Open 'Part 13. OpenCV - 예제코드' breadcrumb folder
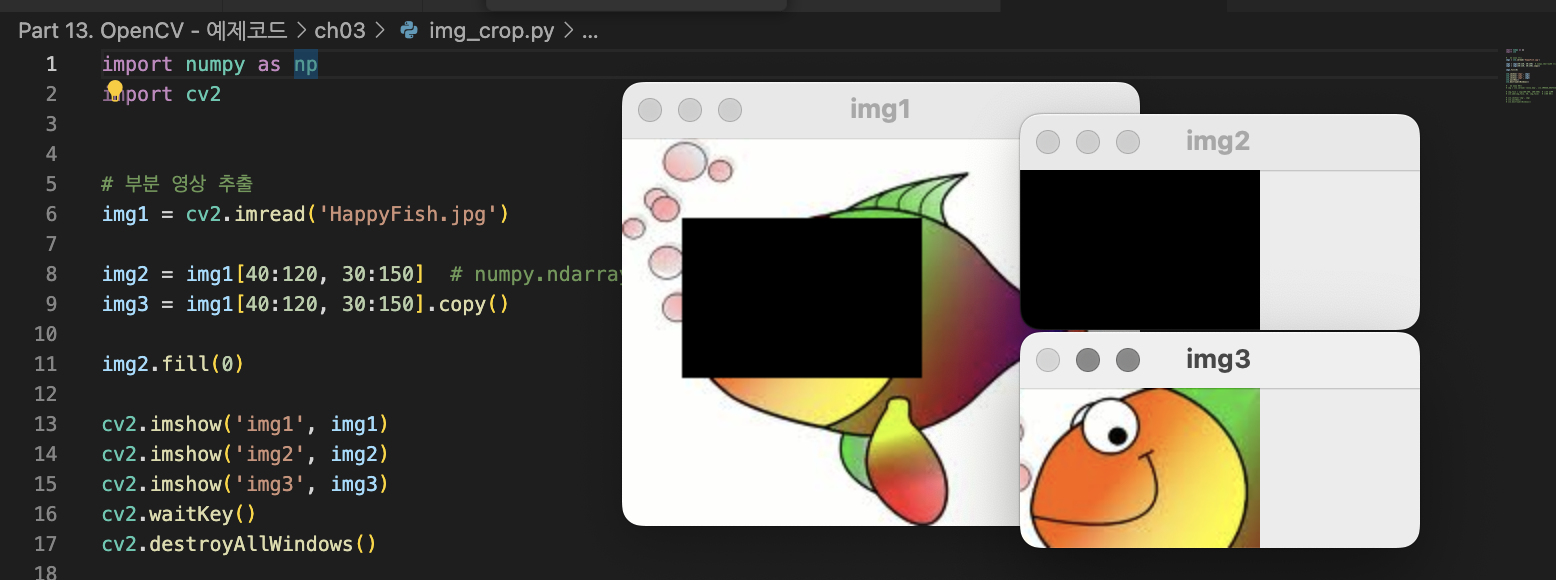This screenshot has height=580, width=1556. pos(152,30)
